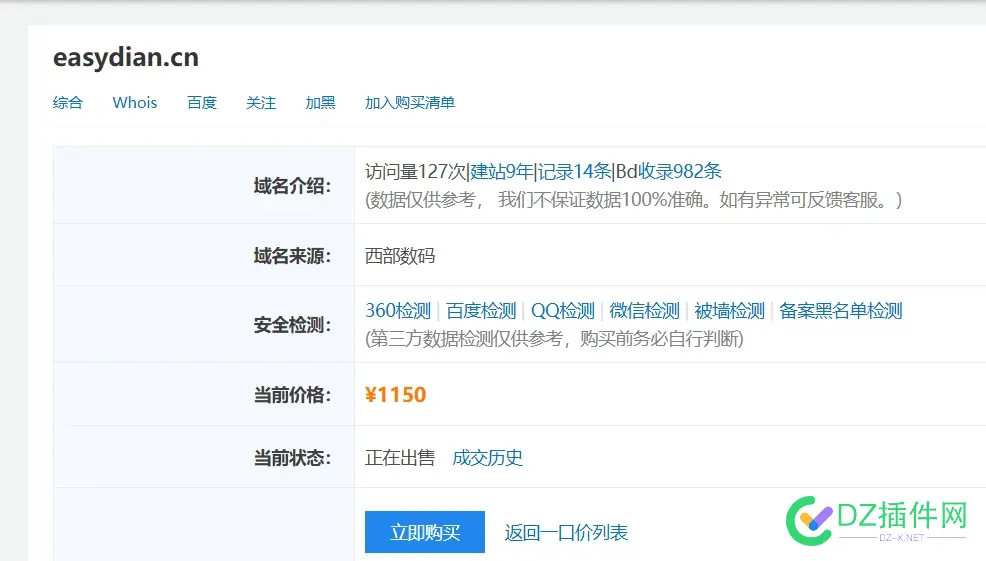986x561 pixels.
Task: Run the 微信检测 safety check
Action: click(x=645, y=311)
